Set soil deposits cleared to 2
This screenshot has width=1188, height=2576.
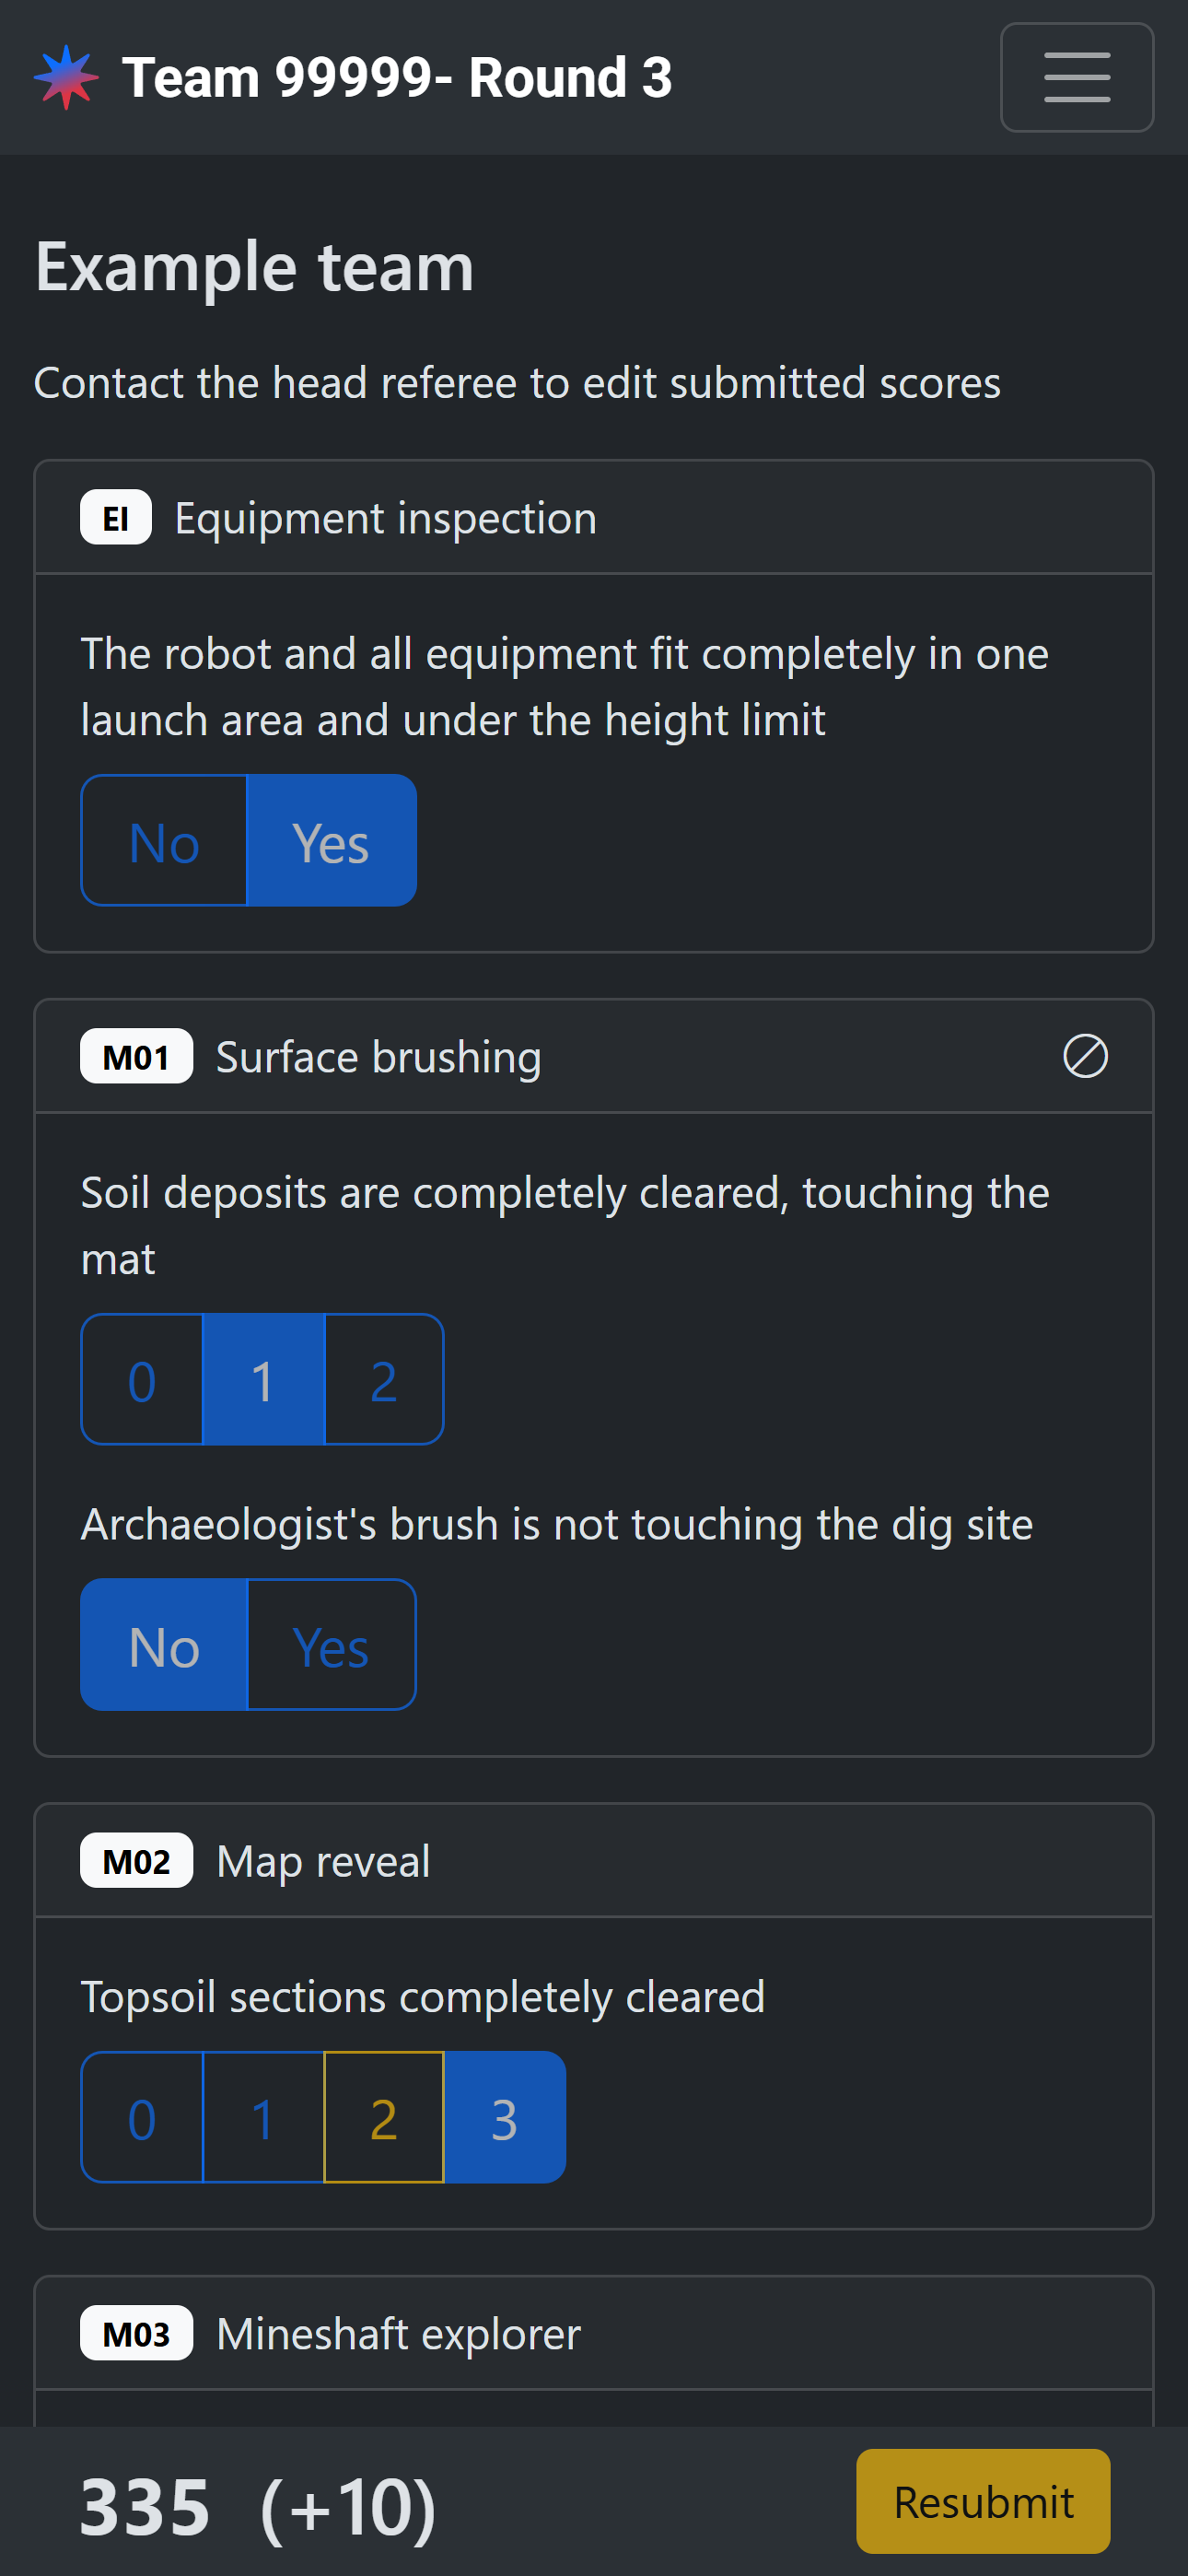384,1379
